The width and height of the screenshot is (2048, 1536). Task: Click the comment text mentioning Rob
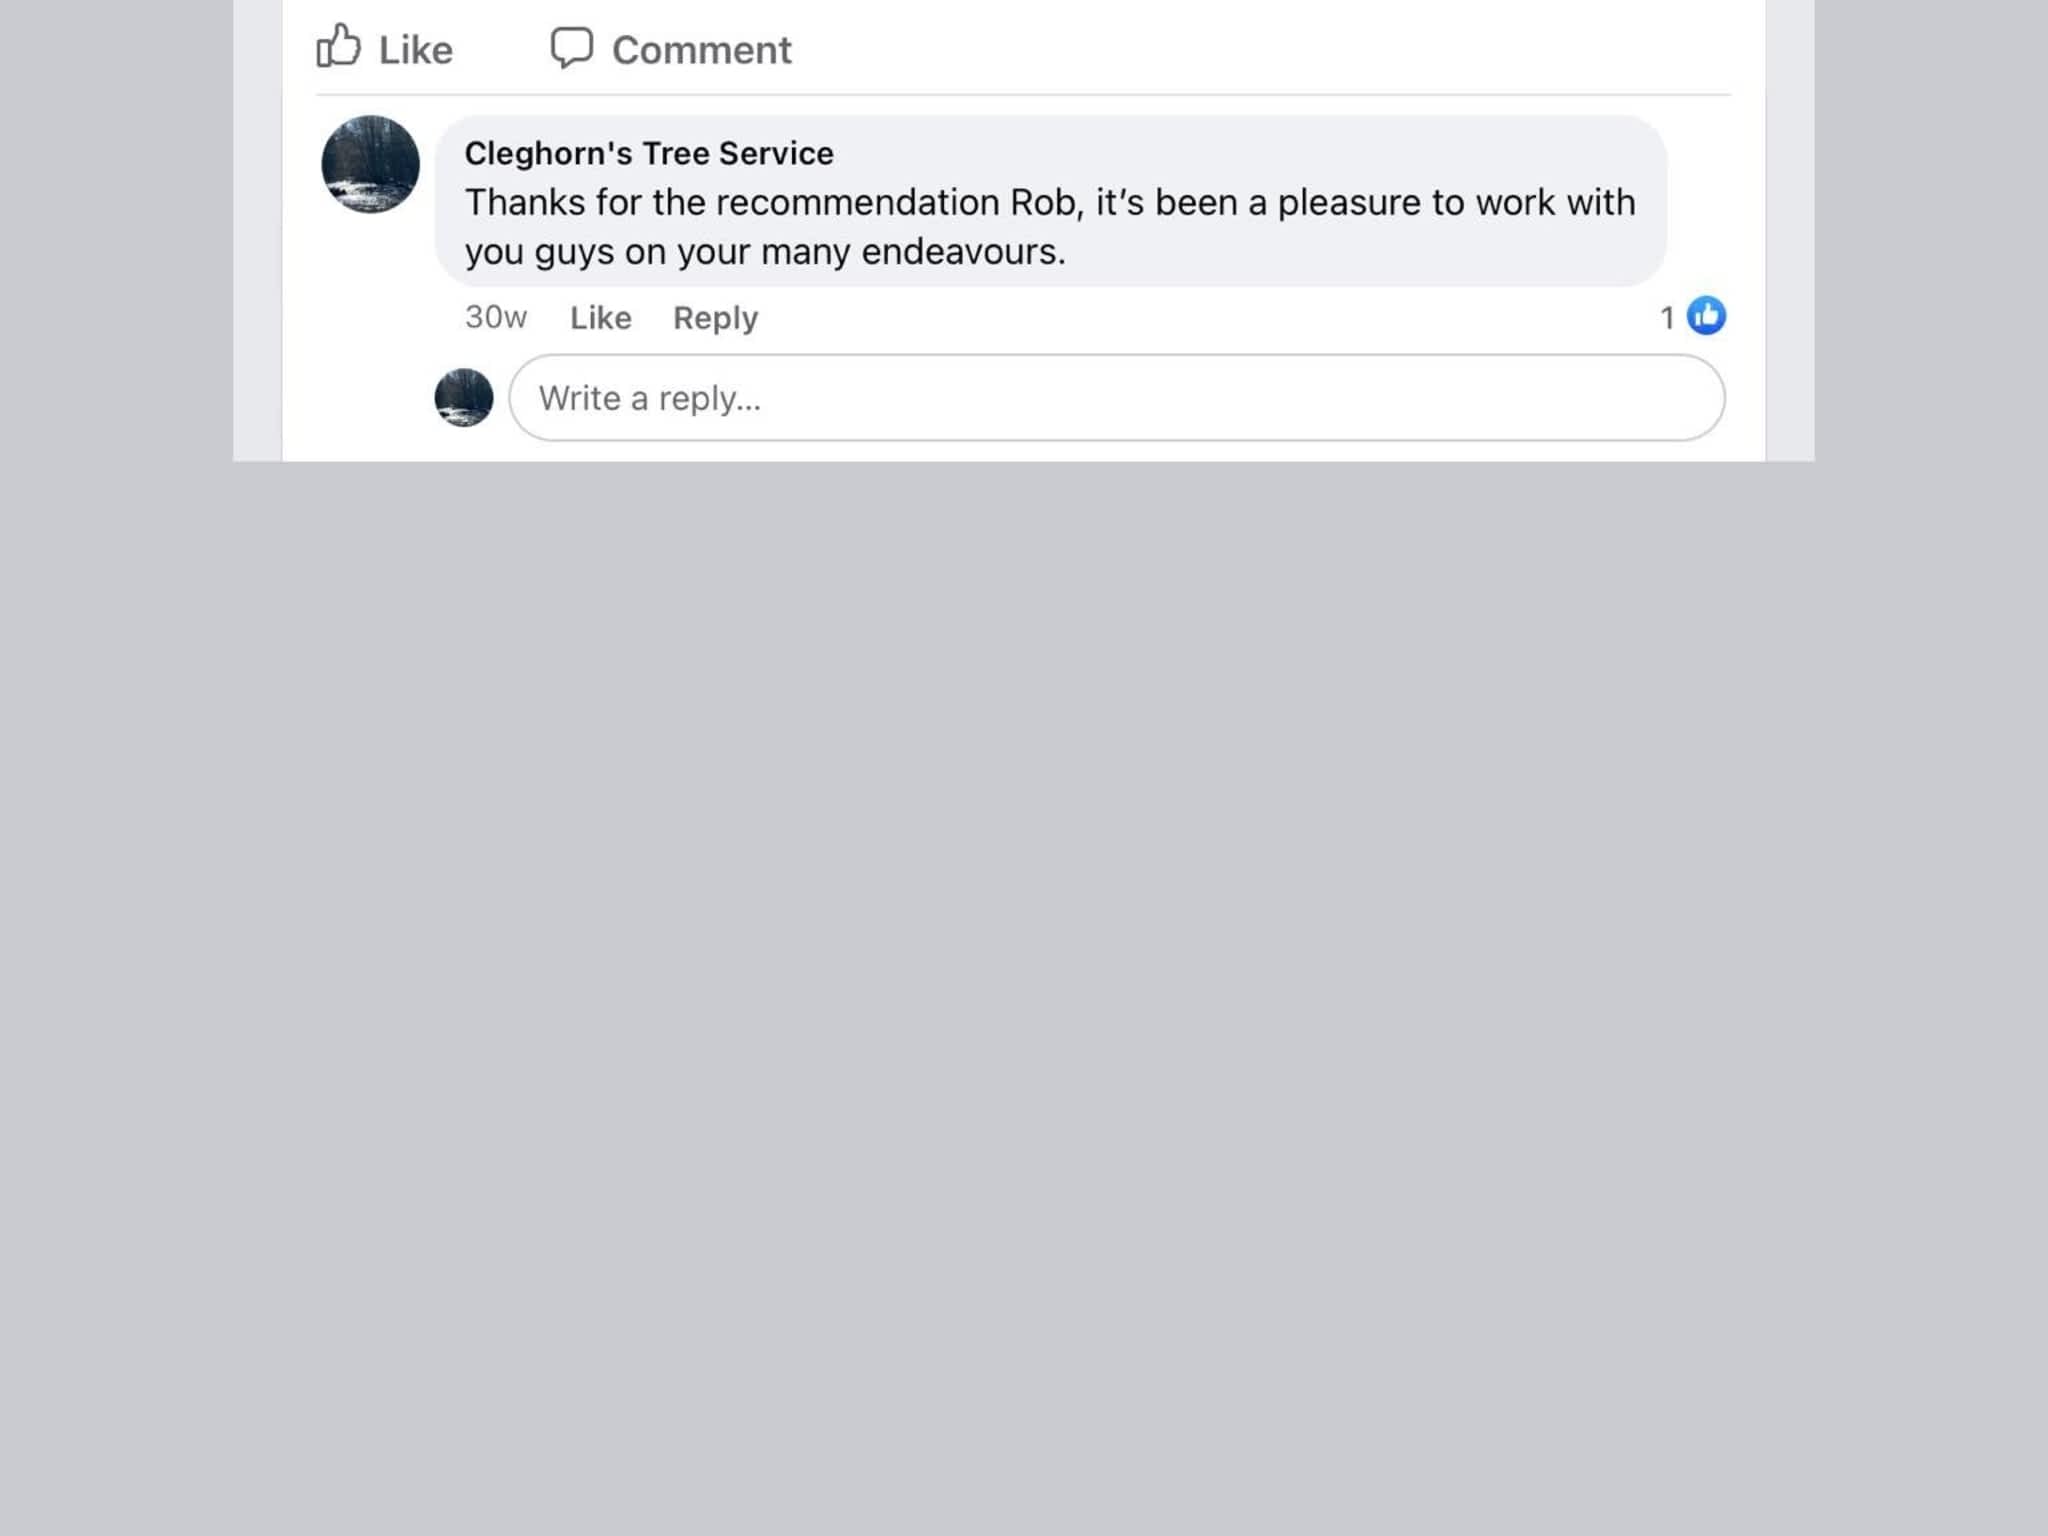tap(1050, 227)
